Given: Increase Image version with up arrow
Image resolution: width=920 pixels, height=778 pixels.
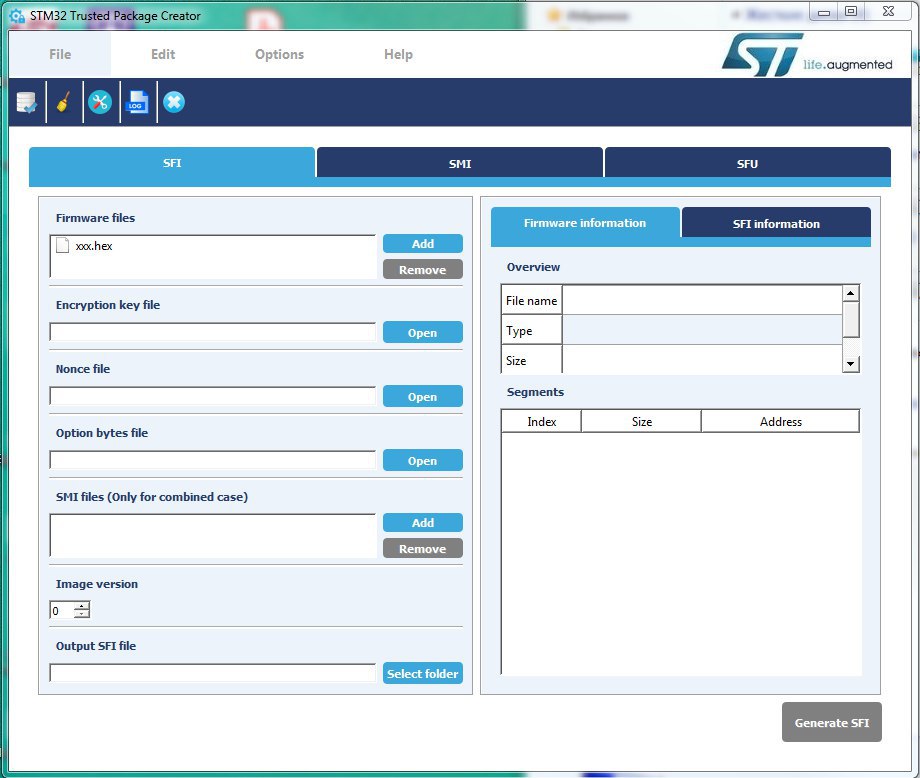Looking at the screenshot, I should click(82, 606).
